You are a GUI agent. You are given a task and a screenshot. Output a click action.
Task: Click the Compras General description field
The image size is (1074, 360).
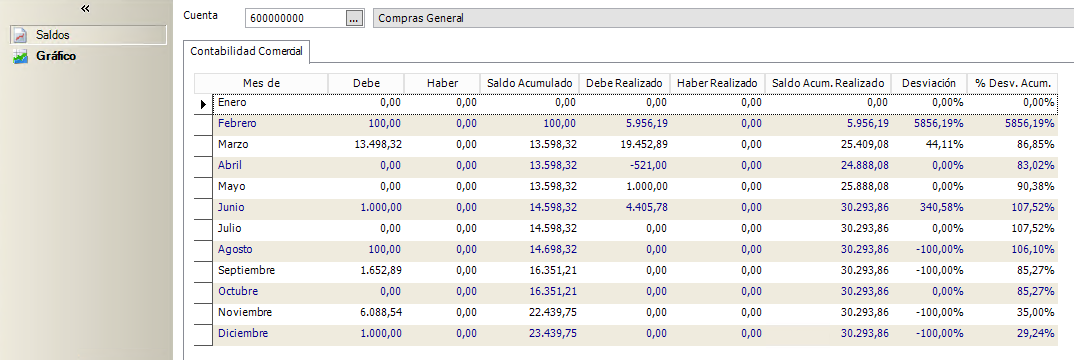(x=723, y=18)
